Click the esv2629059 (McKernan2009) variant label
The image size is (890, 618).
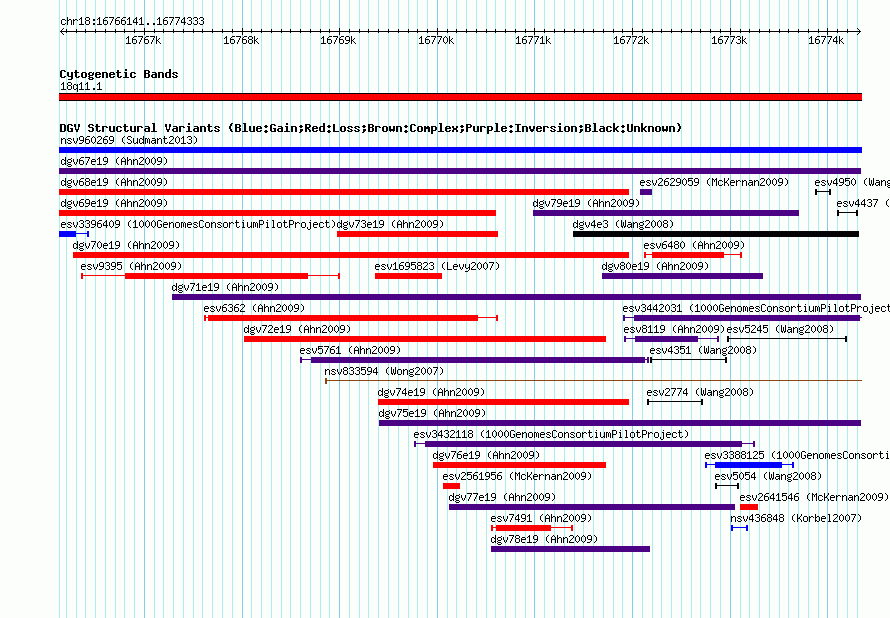tap(714, 182)
